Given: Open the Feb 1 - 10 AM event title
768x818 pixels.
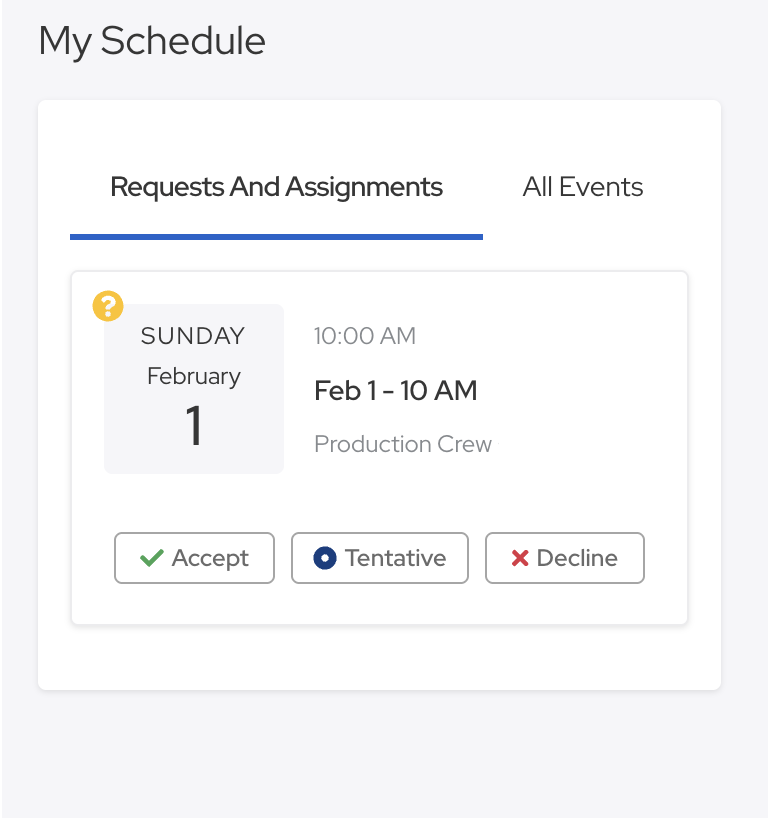Looking at the screenshot, I should coord(395,390).
